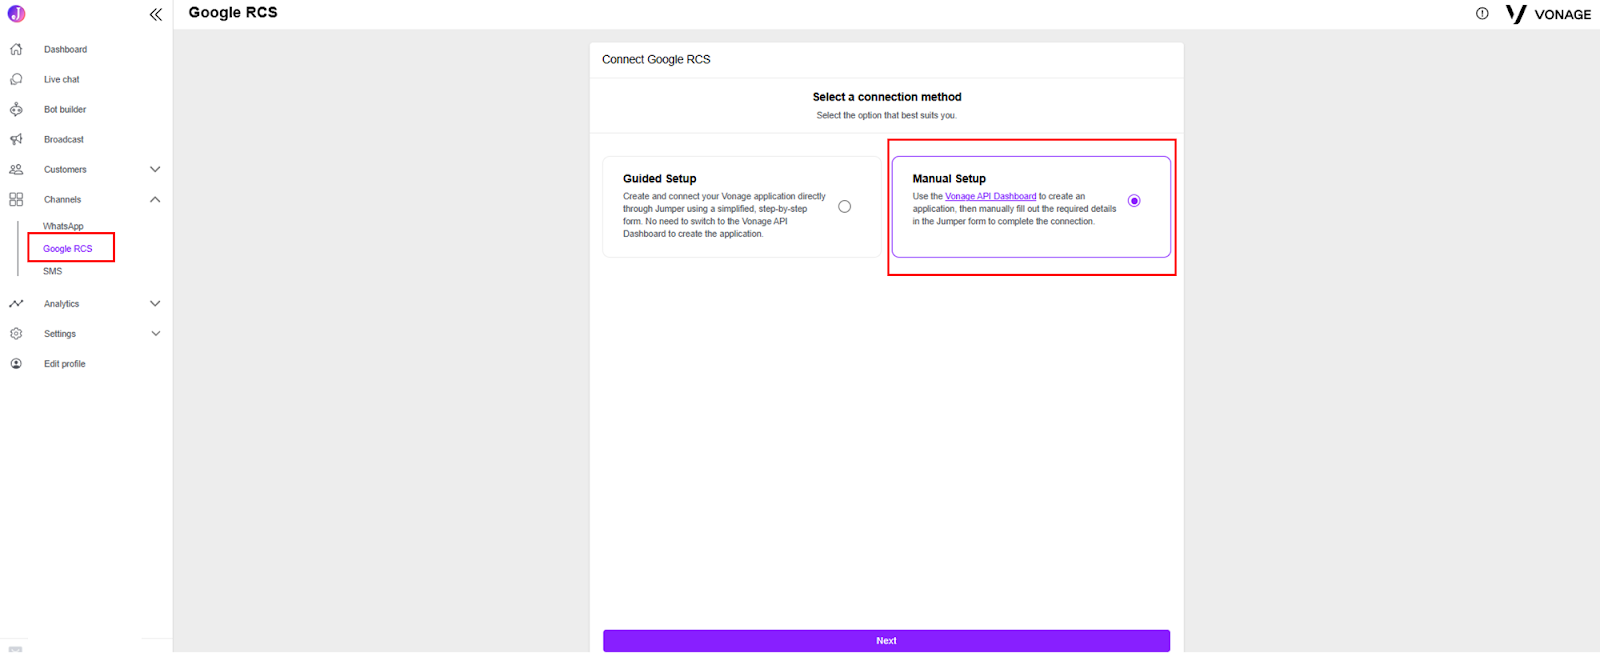Viewport: 1600px width, 657px height.
Task: Open Broadcast menu item
Action: point(64,139)
